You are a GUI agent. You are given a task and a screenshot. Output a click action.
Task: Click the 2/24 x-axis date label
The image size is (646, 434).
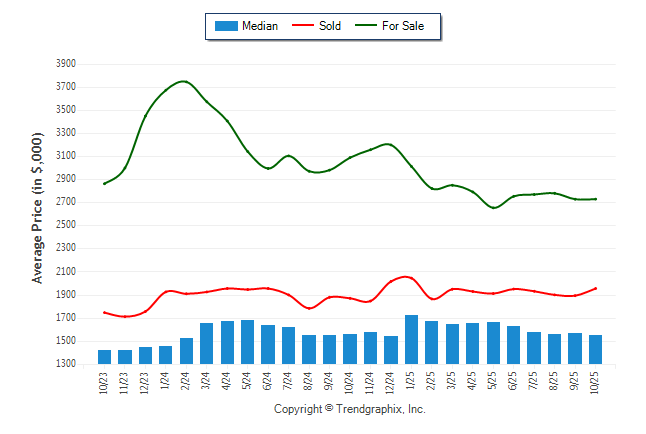(187, 382)
